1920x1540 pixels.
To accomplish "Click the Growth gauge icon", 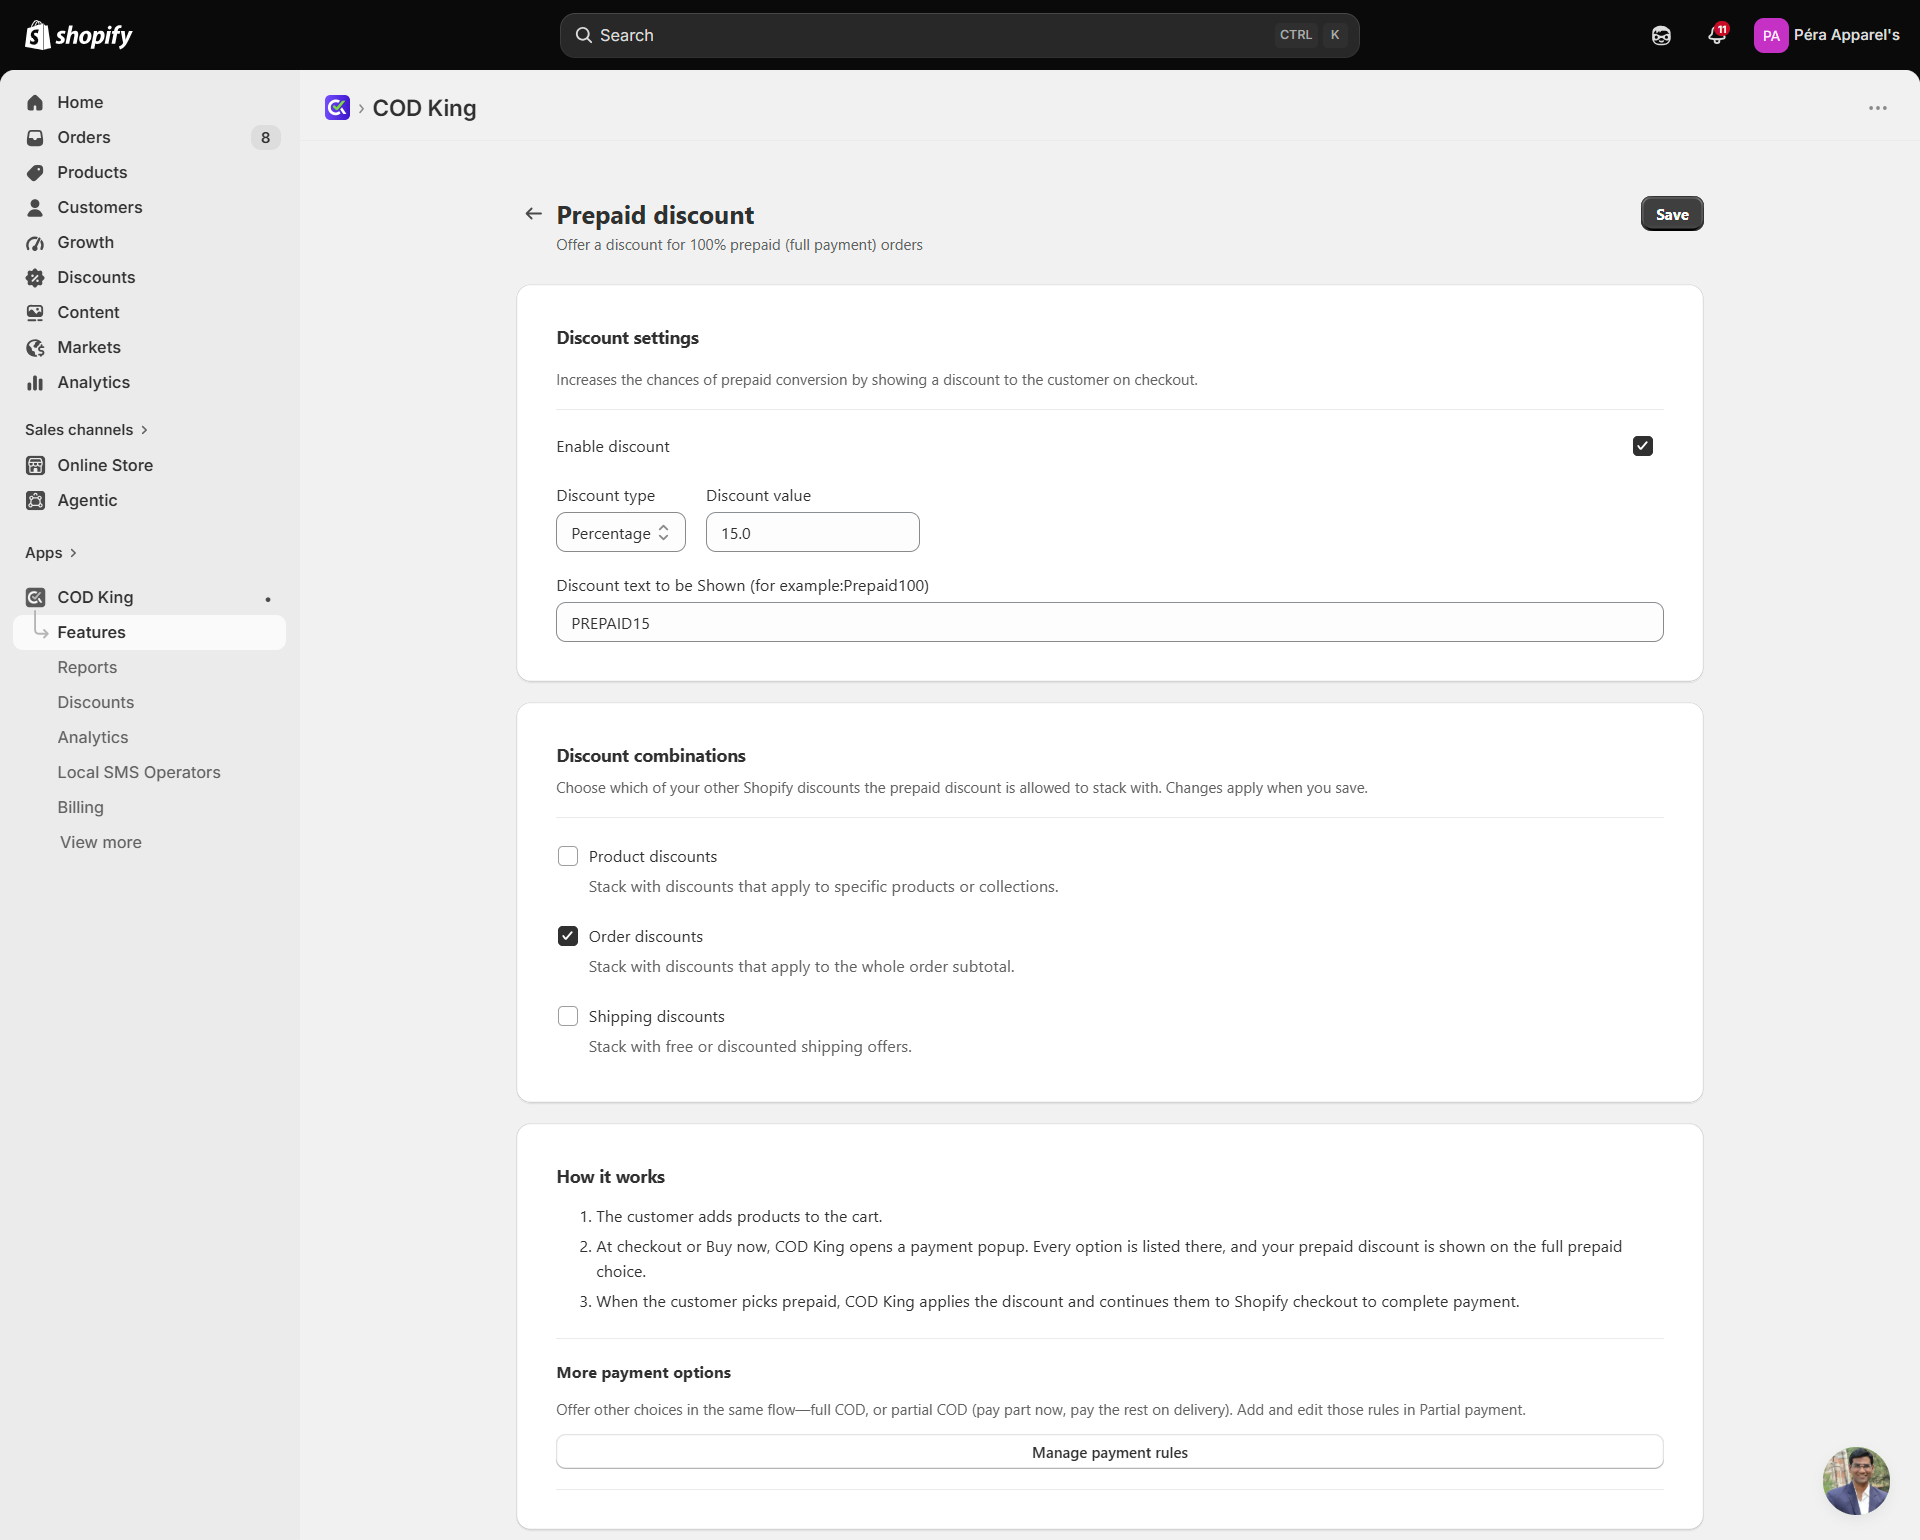I will pyautogui.click(x=35, y=243).
